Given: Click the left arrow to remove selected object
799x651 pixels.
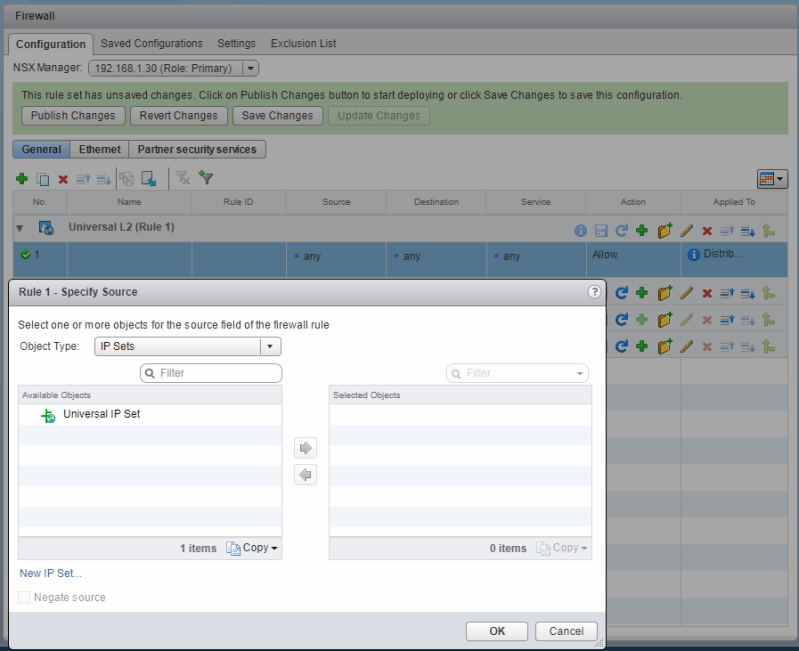Looking at the screenshot, I should click(306, 475).
